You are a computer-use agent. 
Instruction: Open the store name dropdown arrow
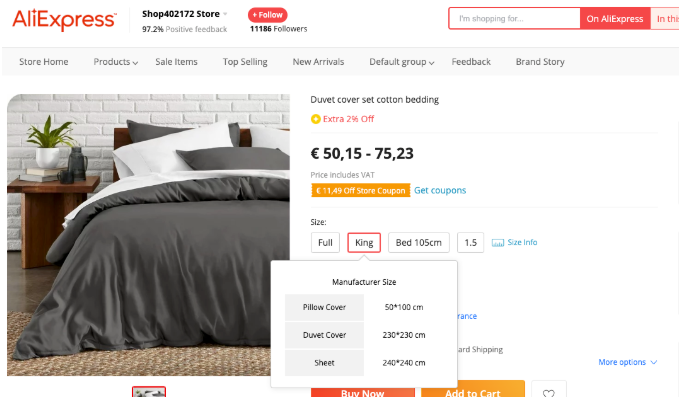pos(225,15)
